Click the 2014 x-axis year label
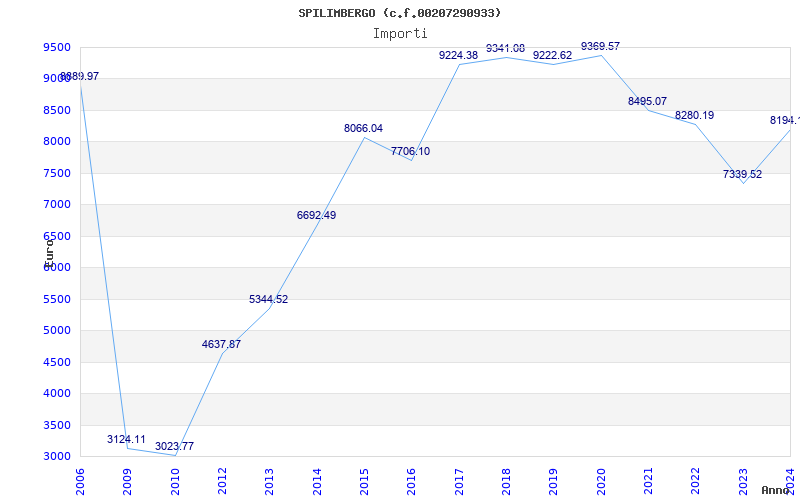Viewport: 800px width, 500px height. 317,482
